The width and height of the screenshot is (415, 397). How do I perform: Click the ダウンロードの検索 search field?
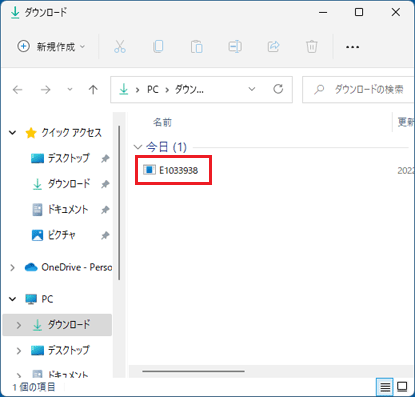pos(359,89)
